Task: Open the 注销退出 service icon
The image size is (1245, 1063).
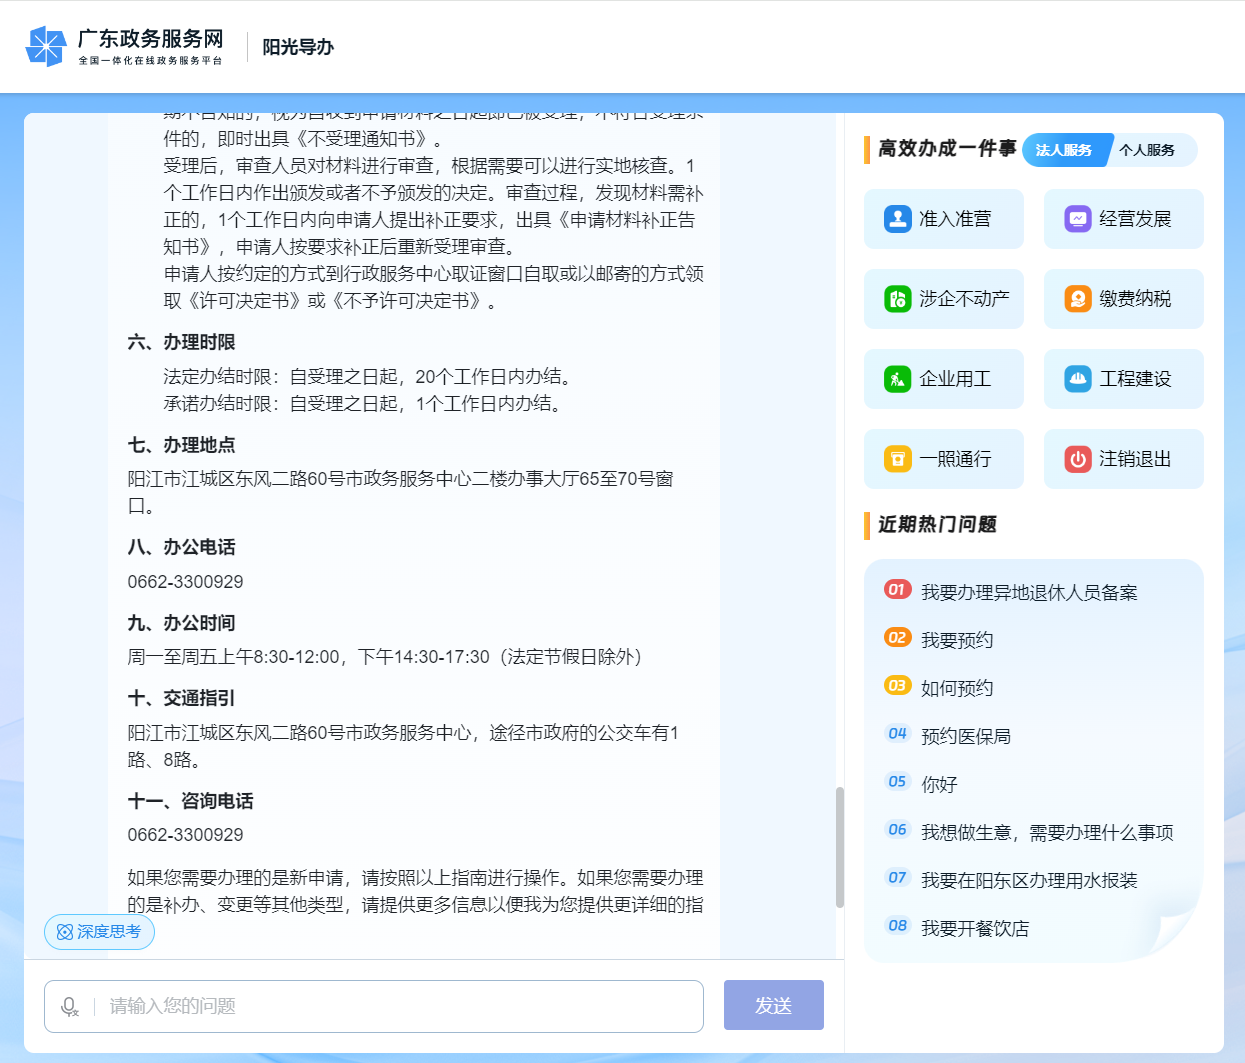Action: point(1123,458)
